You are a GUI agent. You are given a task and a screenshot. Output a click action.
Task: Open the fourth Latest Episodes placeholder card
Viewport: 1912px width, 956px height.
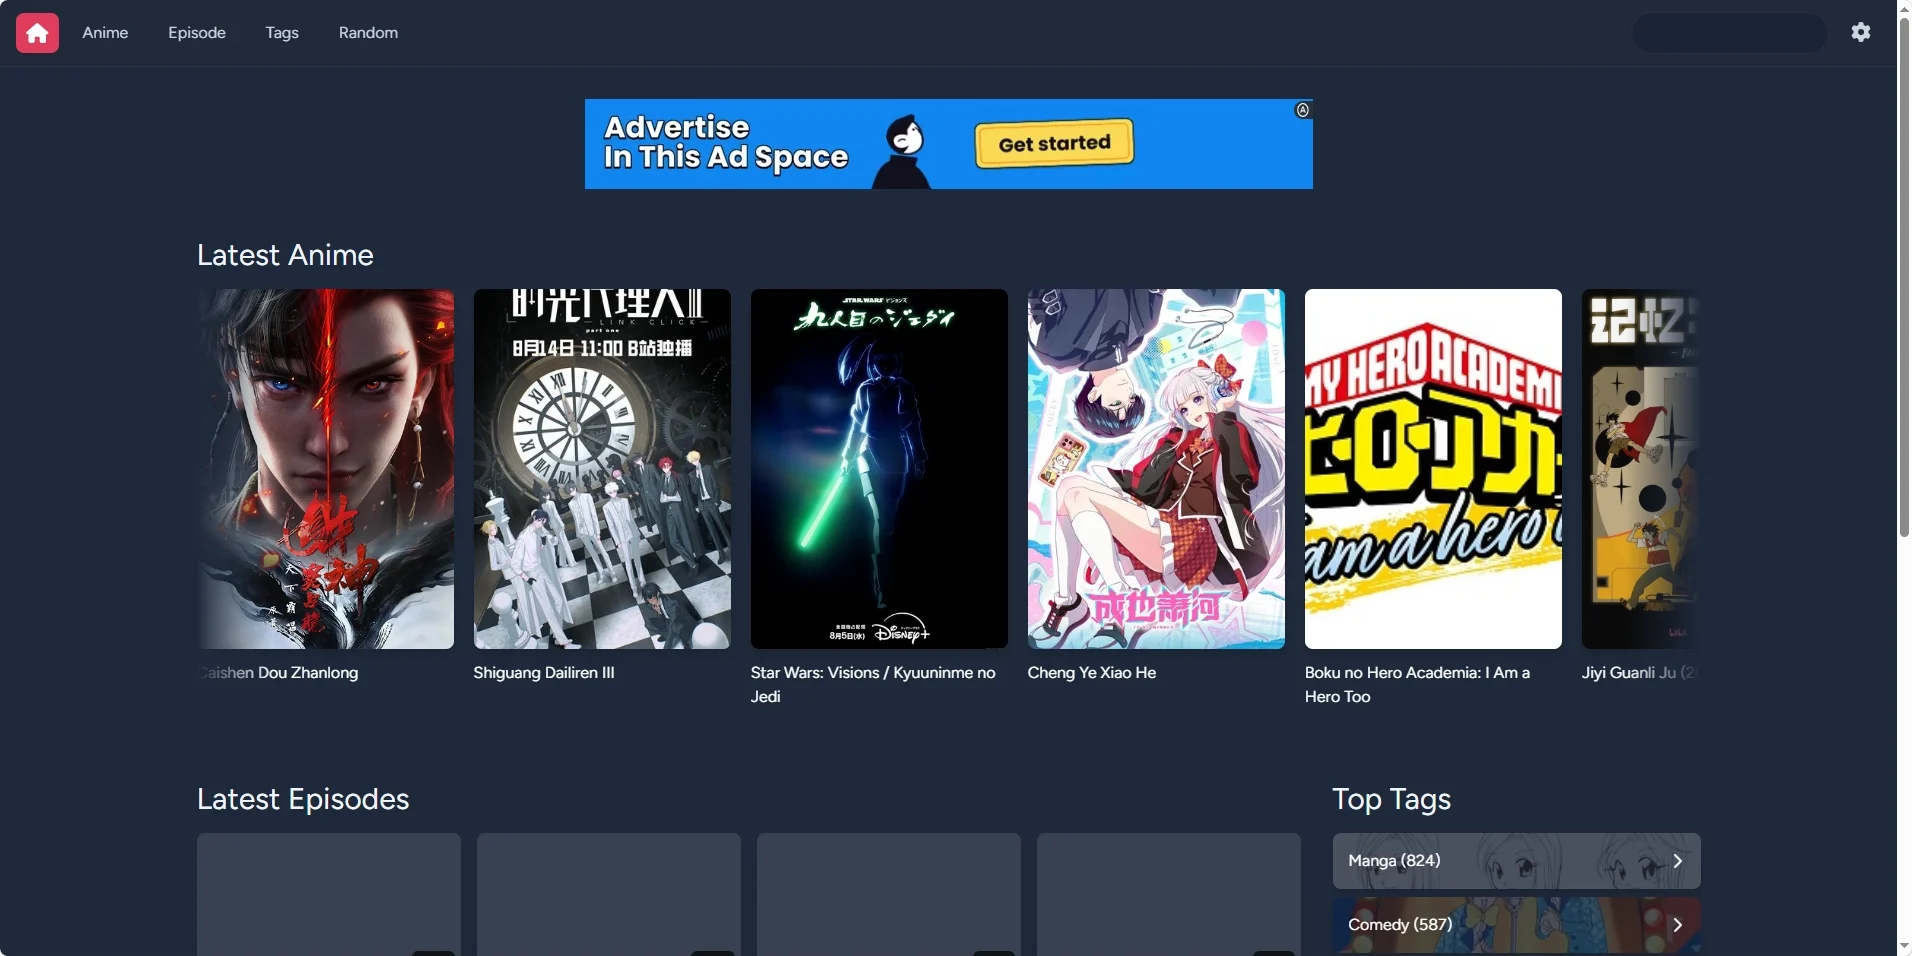point(1169,894)
